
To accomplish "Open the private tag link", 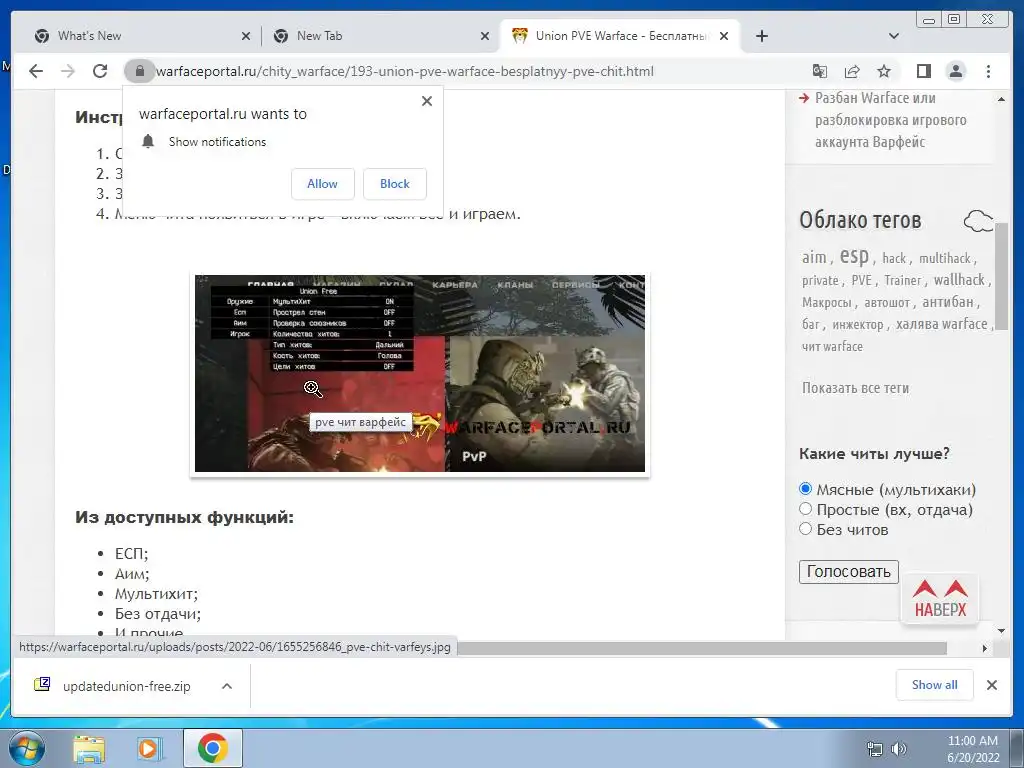I will [x=820, y=280].
